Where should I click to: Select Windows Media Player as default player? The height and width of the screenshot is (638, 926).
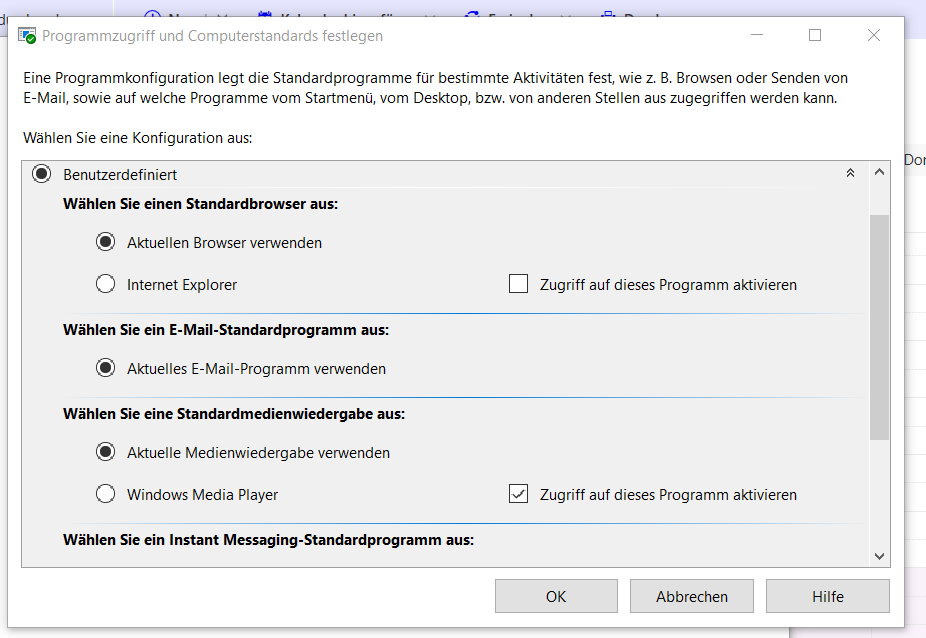click(106, 494)
